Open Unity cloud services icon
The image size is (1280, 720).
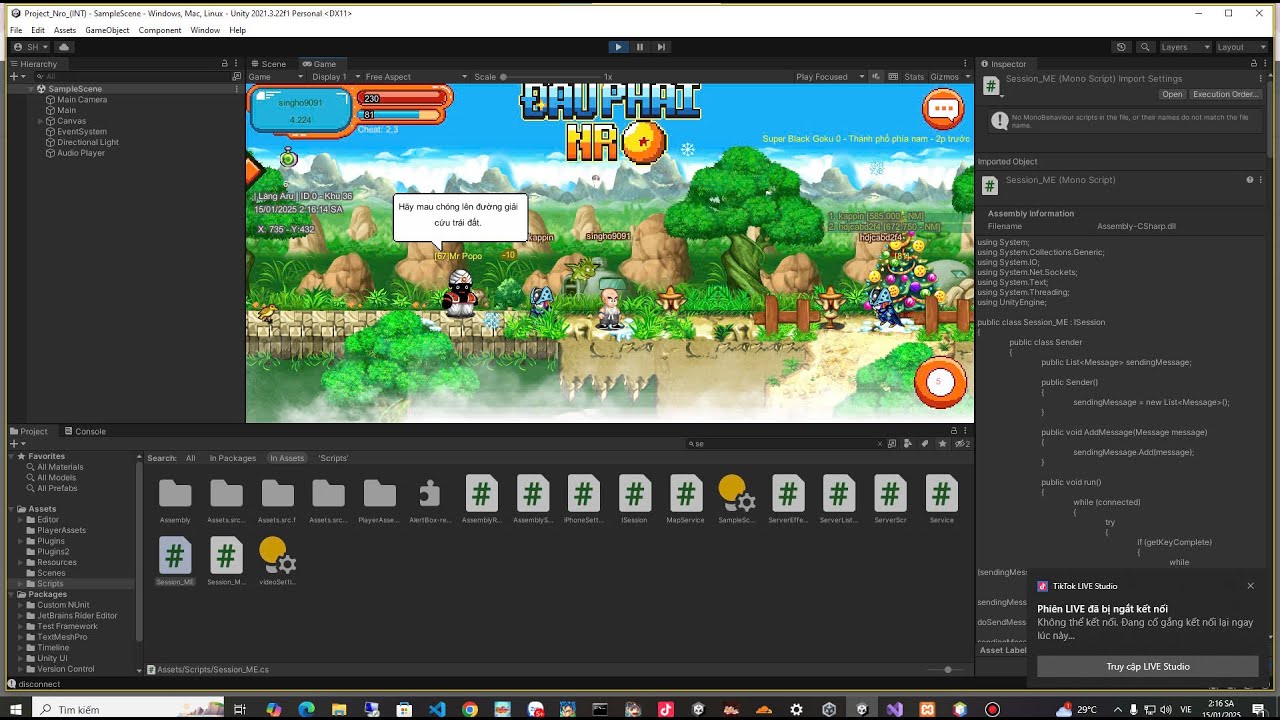(64, 47)
